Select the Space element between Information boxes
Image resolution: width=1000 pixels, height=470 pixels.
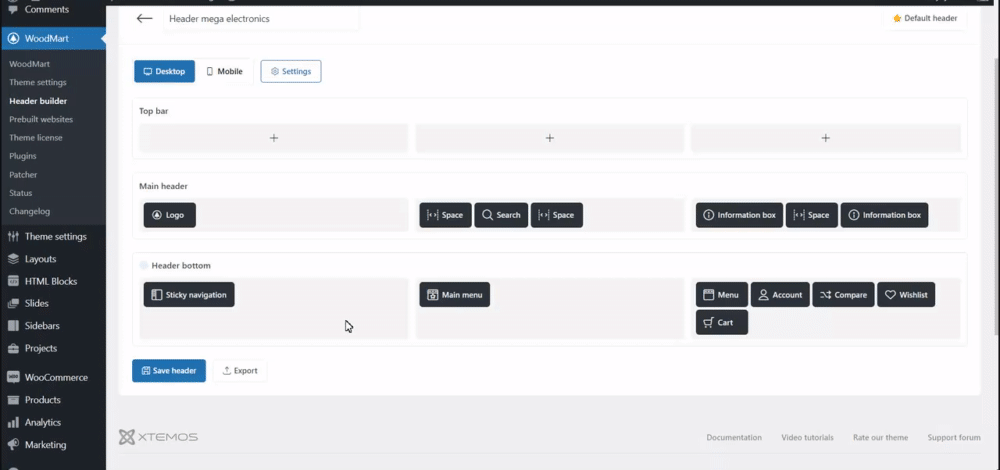tap(812, 215)
